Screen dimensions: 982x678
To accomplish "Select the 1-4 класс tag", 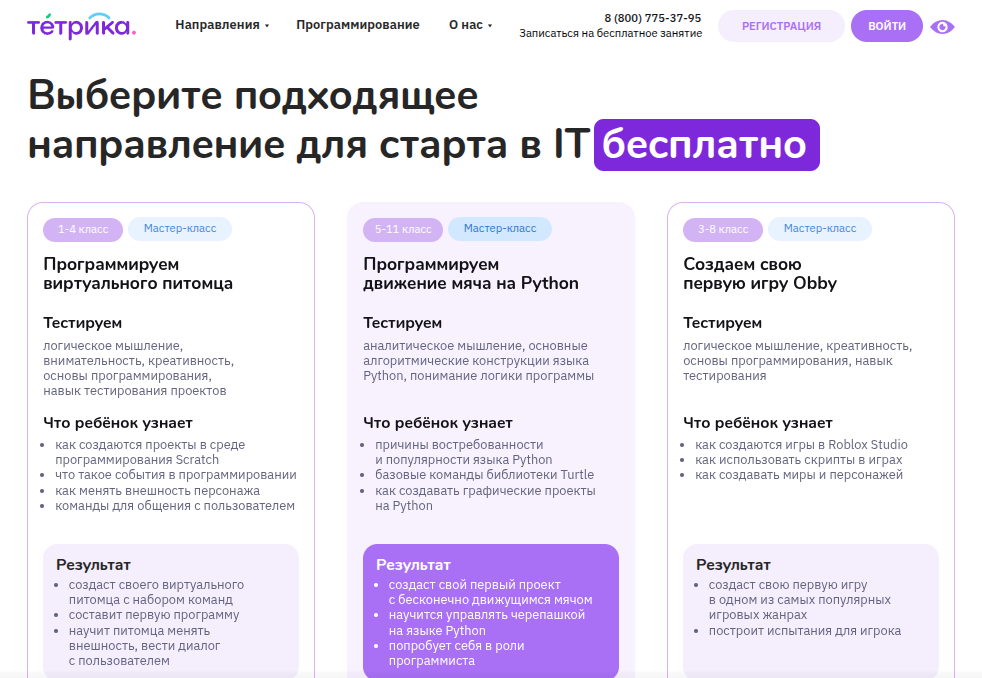I will click(81, 229).
